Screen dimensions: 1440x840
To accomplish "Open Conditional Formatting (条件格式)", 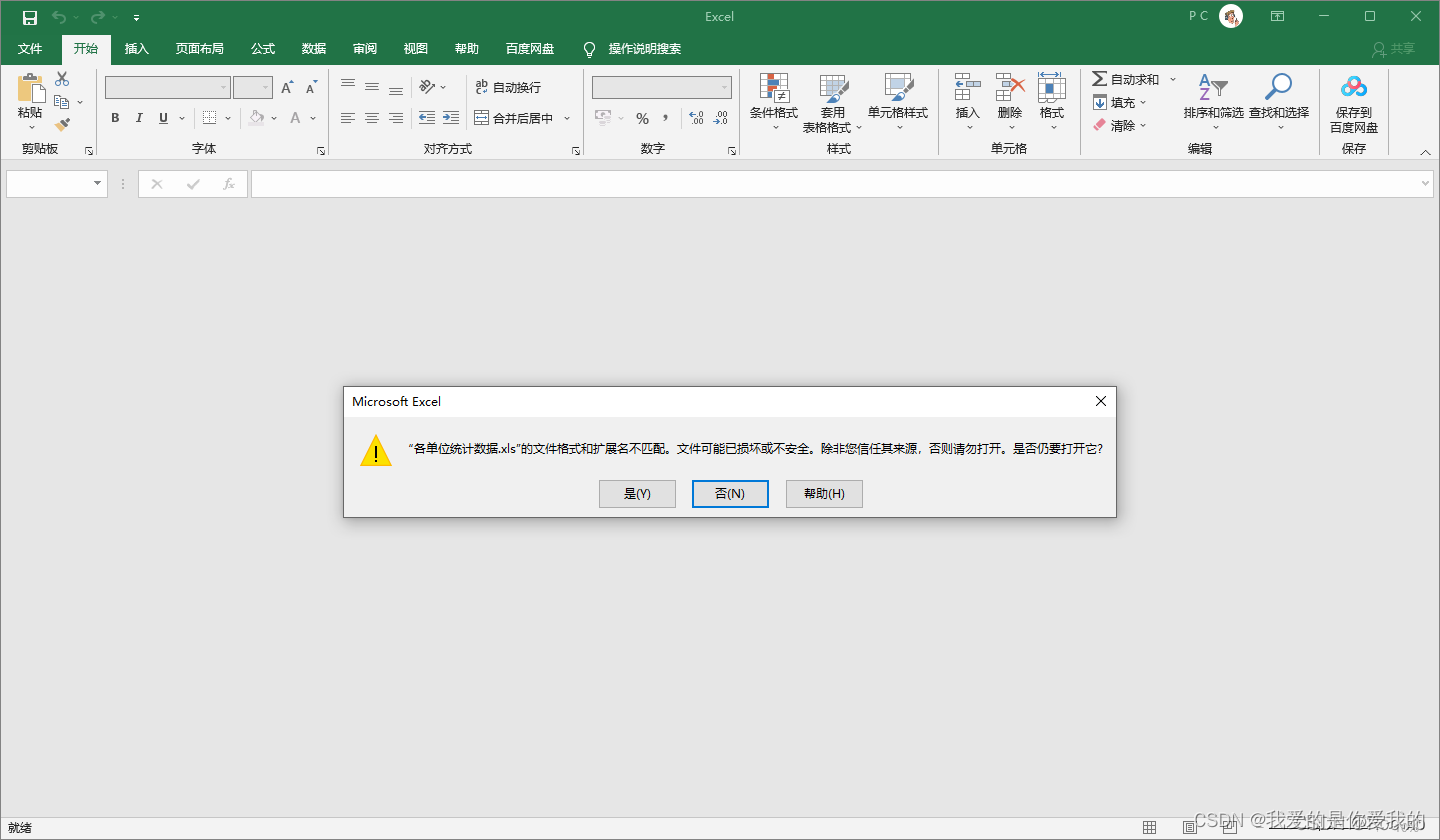I will pyautogui.click(x=774, y=103).
